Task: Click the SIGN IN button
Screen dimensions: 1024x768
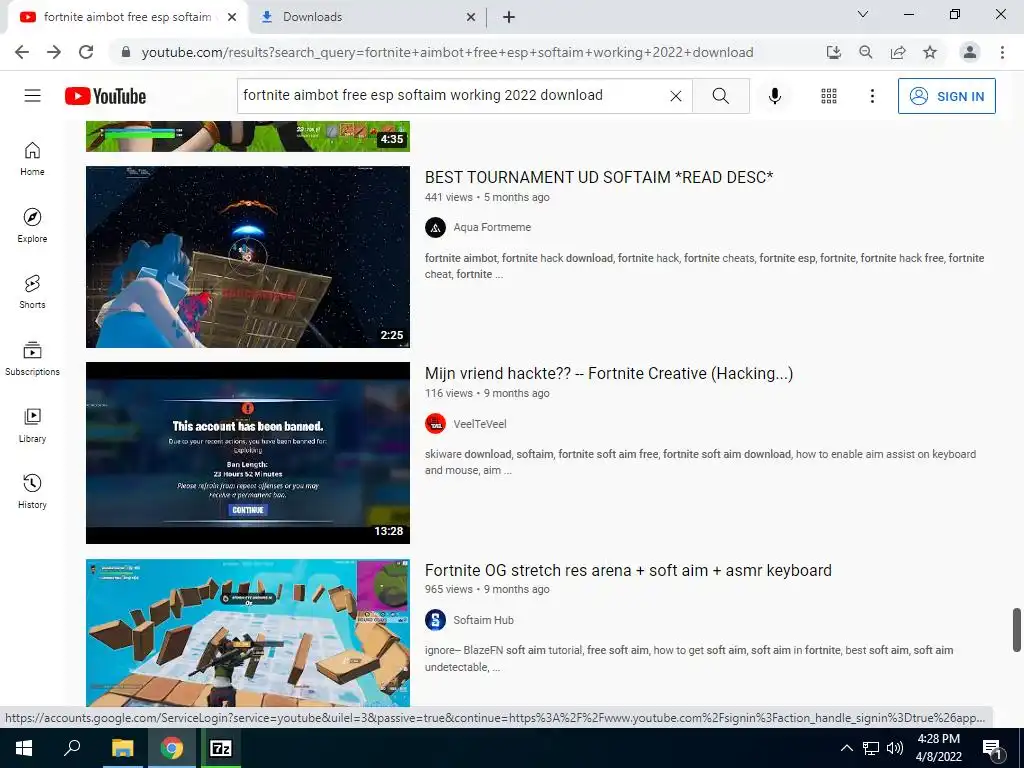Action: 947,96
